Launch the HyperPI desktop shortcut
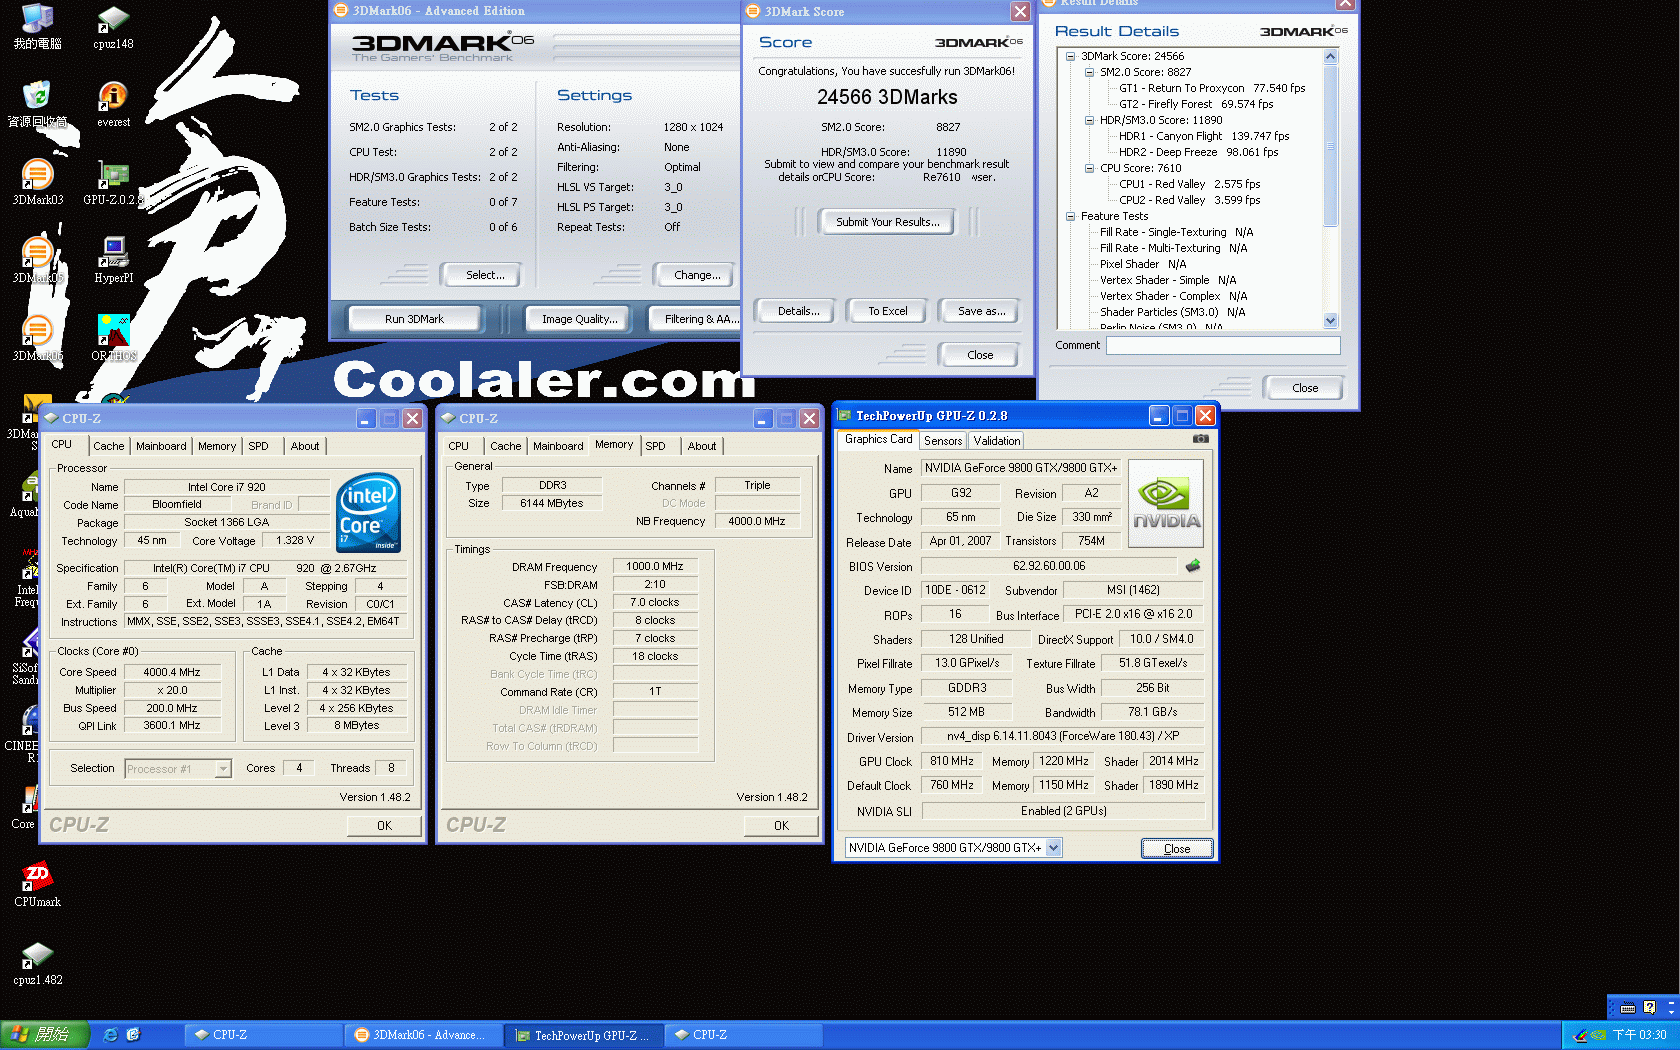Image resolution: width=1680 pixels, height=1050 pixels. (113, 260)
